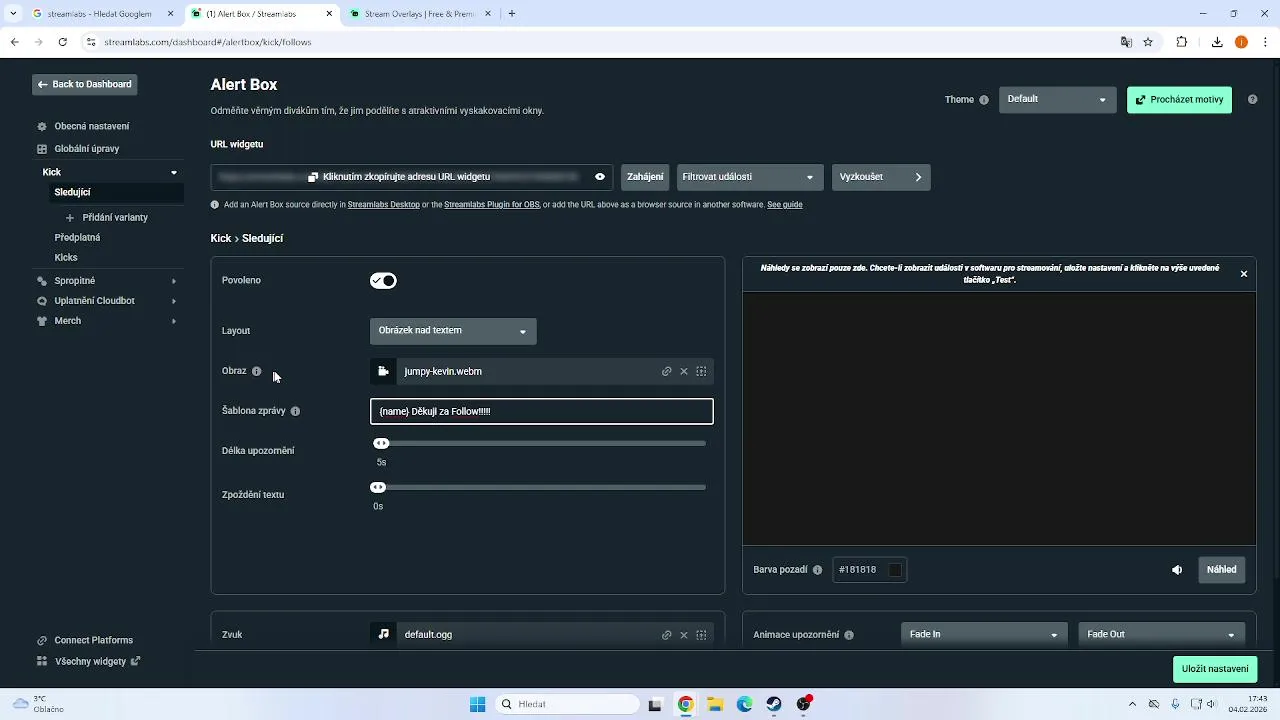This screenshot has width=1280, height=720.
Task: Open the Vyzkoušet test button
Action: [881, 177]
